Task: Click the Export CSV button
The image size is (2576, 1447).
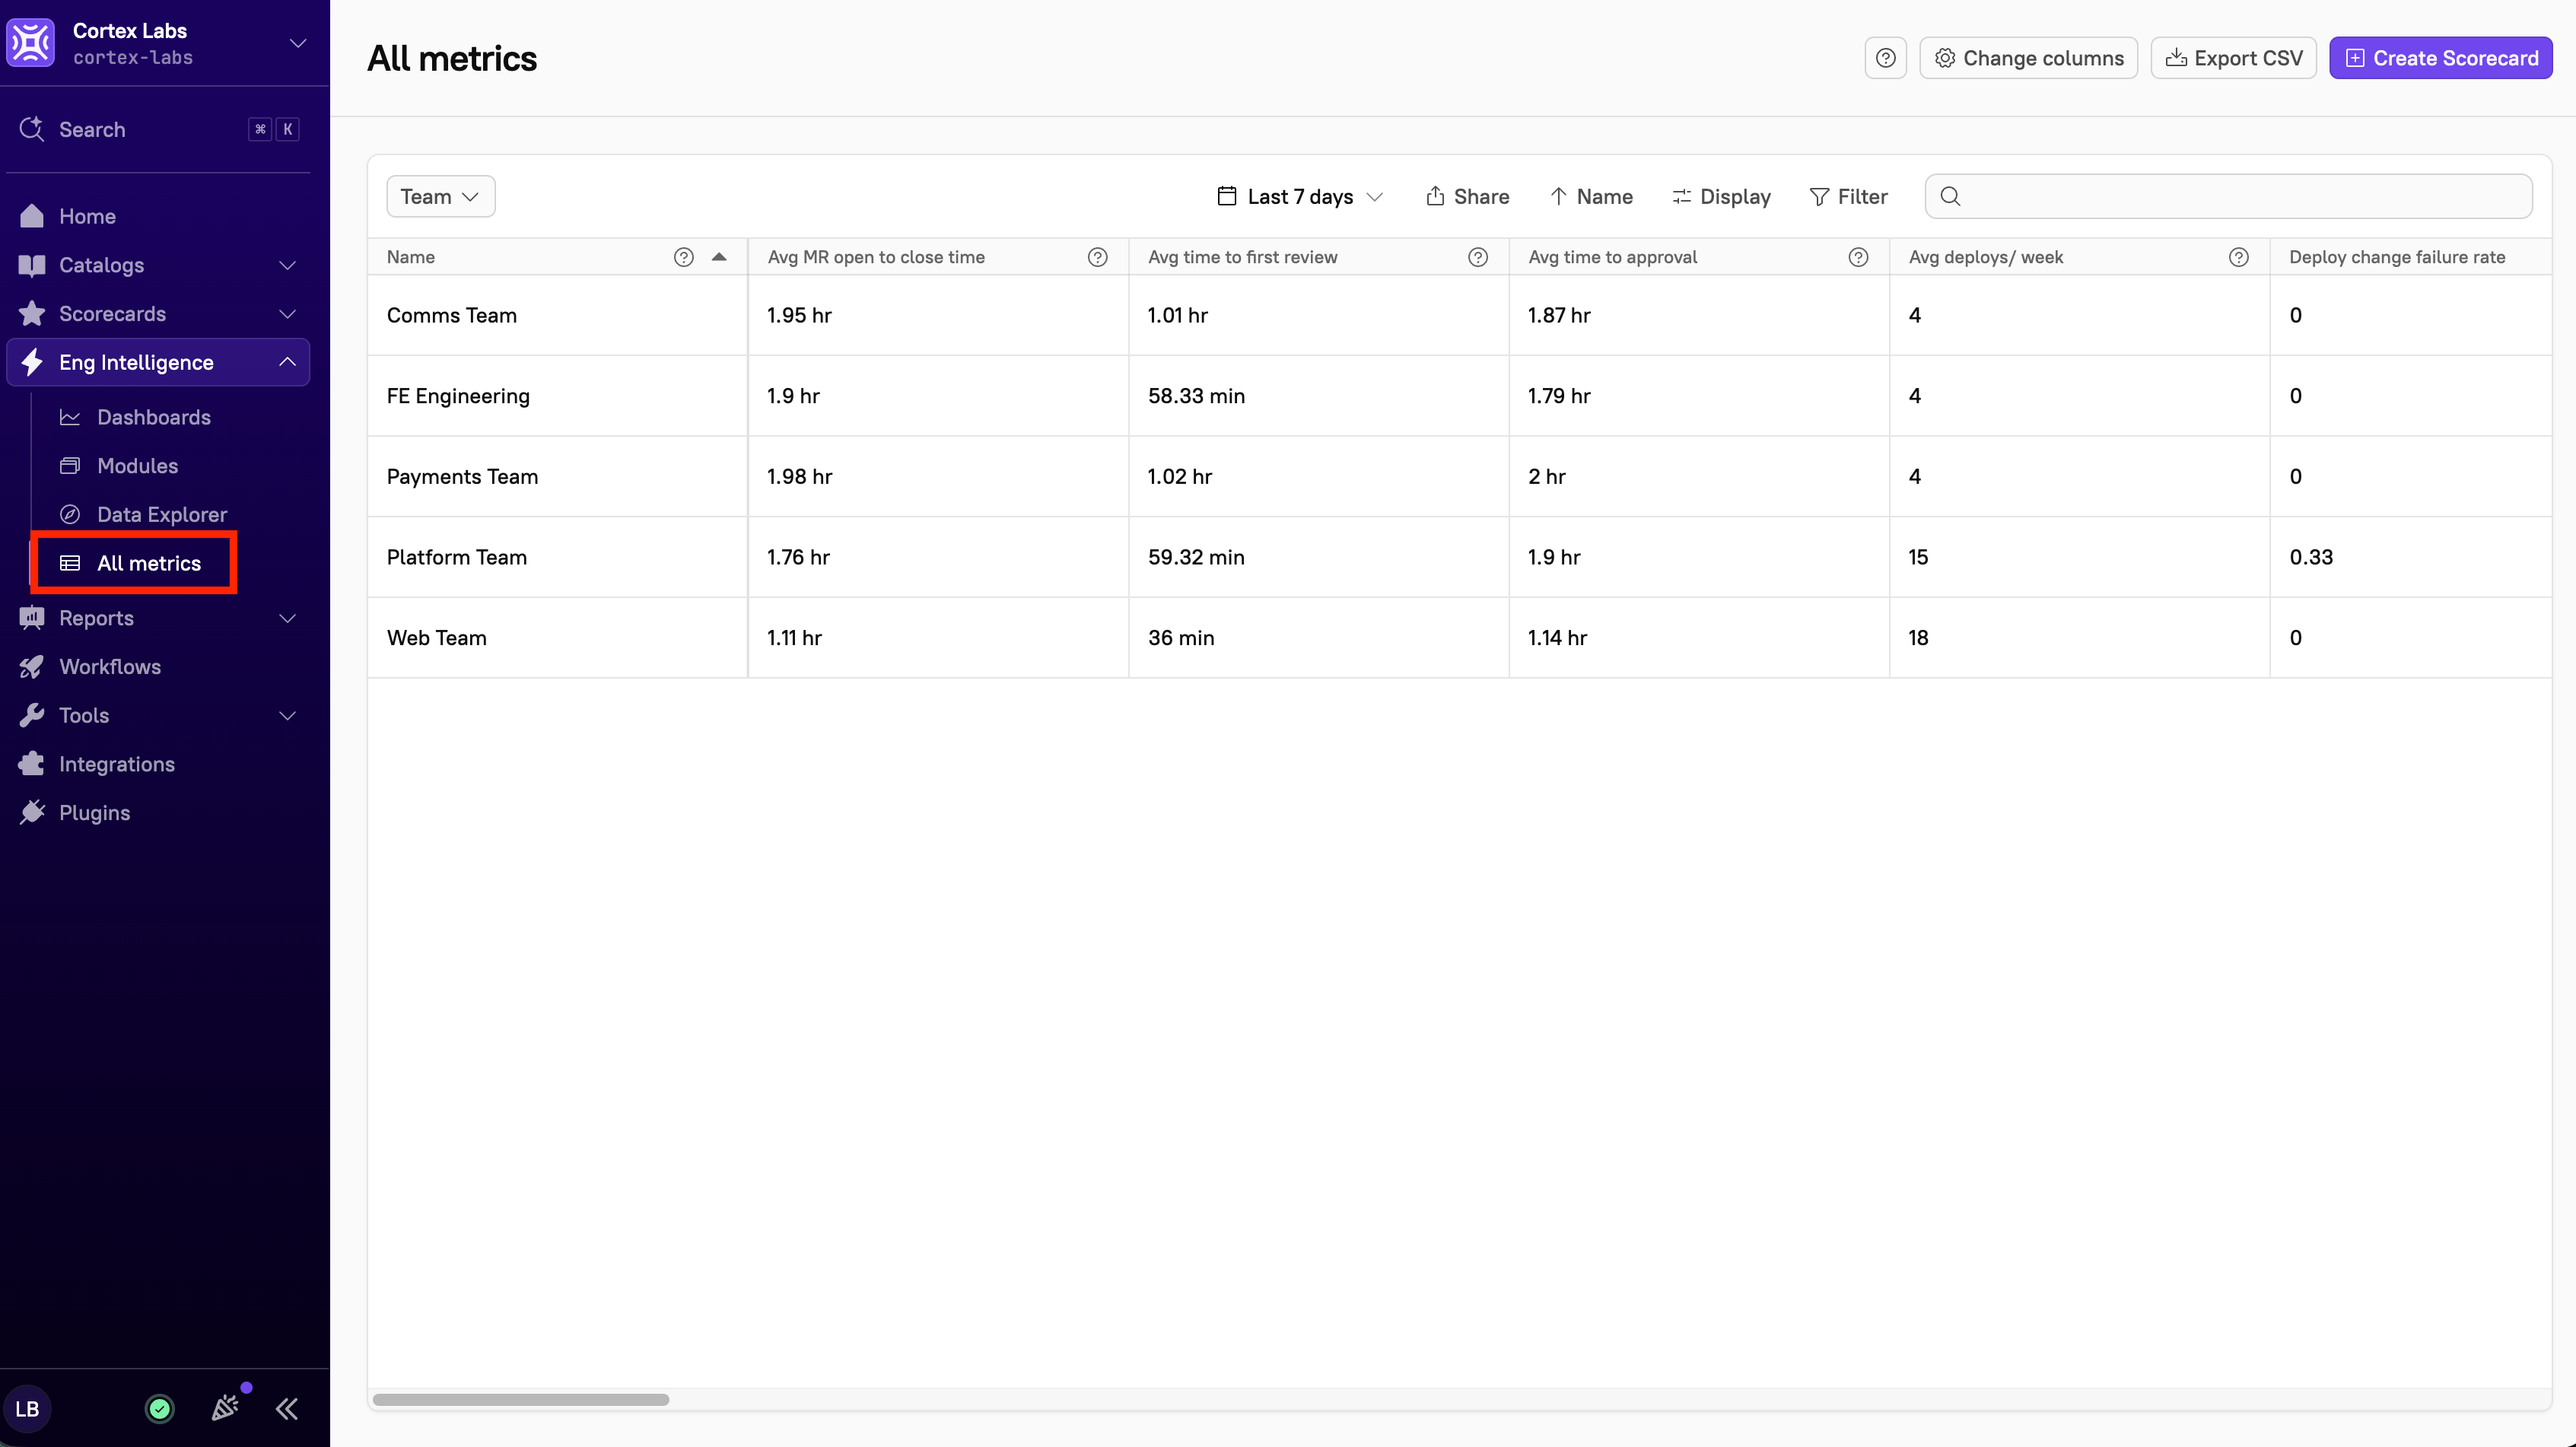Action: 2233,58
